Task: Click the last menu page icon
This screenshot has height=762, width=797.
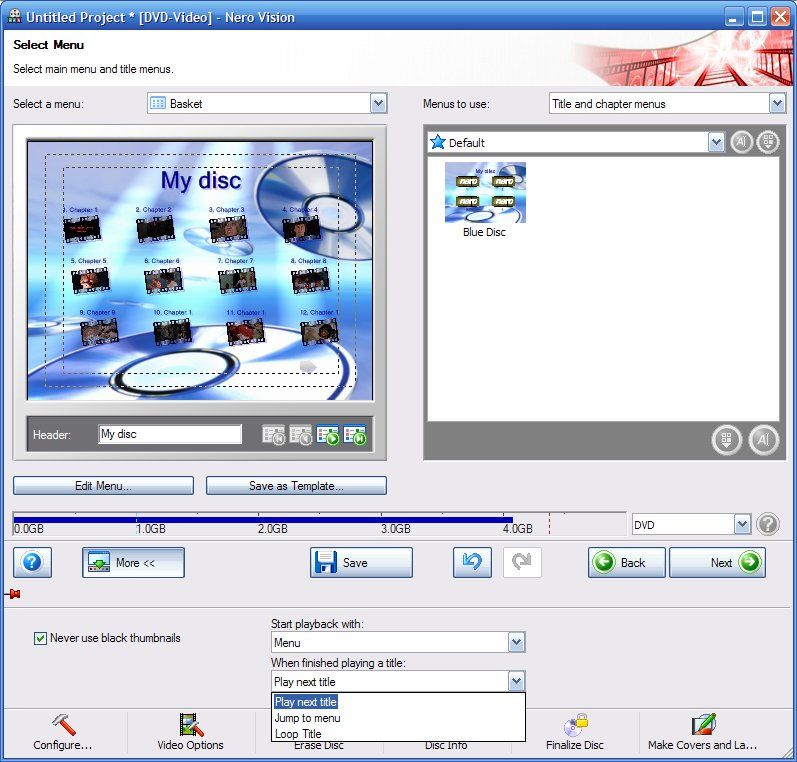Action: click(x=354, y=435)
